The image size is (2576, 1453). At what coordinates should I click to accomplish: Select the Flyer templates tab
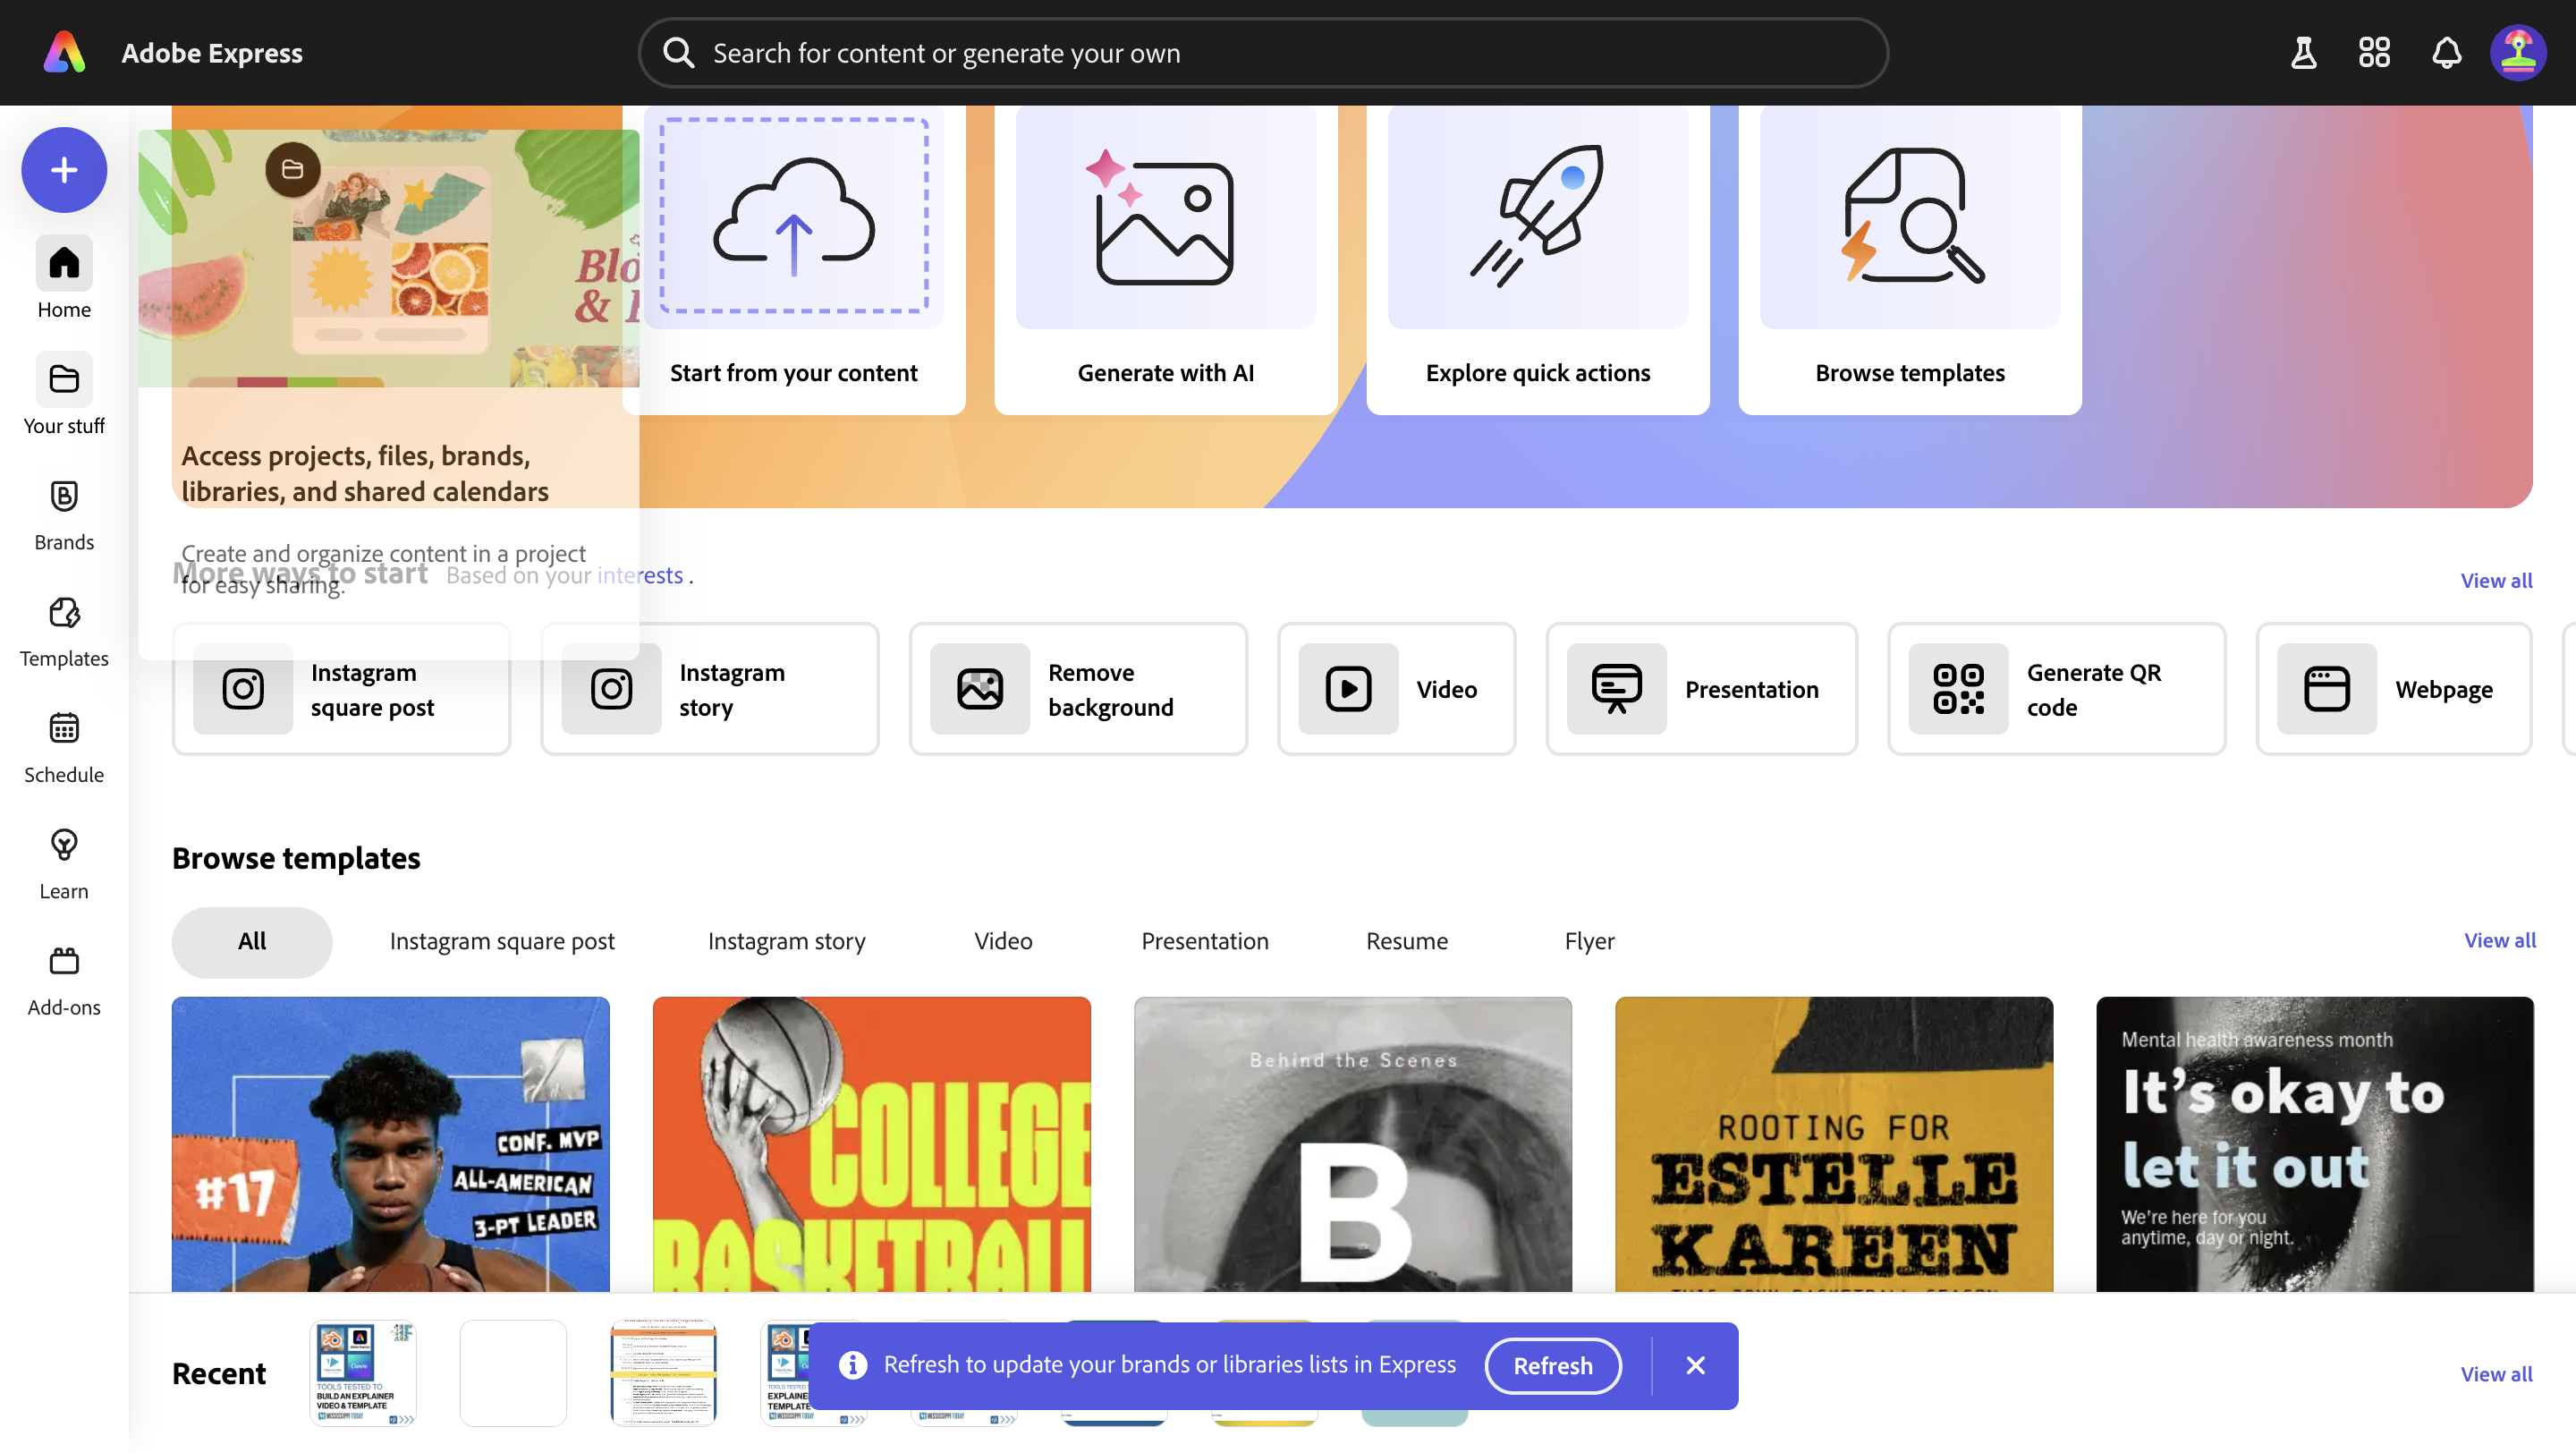point(1589,941)
